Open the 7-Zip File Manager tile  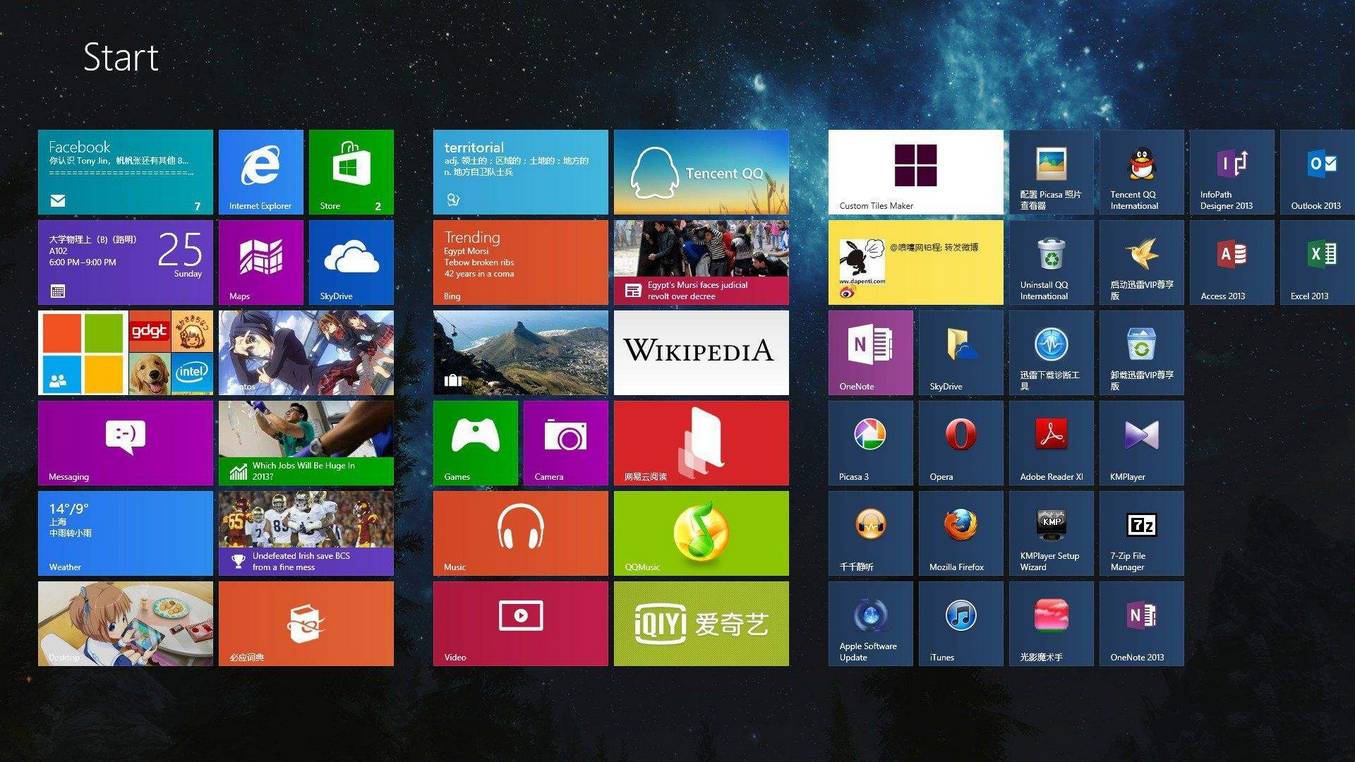click(x=1141, y=533)
